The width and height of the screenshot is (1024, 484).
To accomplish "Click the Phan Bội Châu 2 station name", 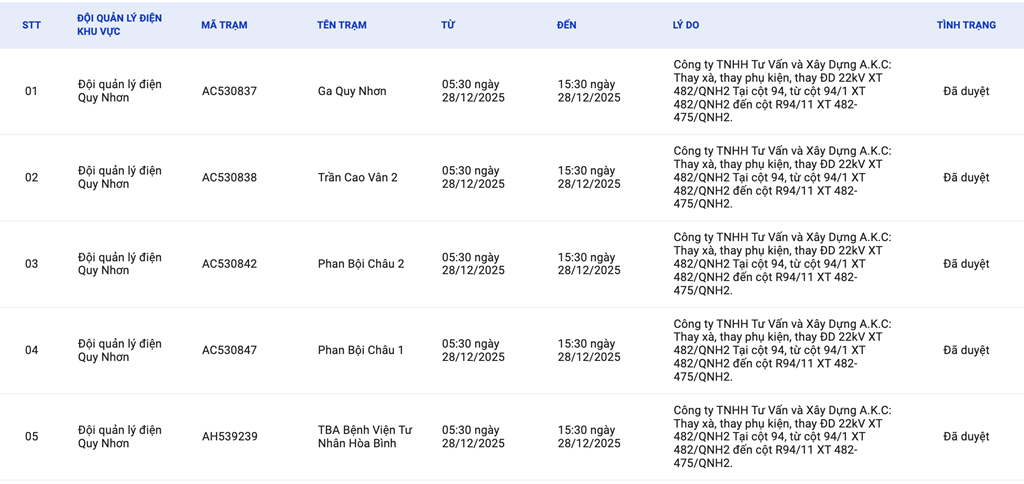I will tap(361, 264).
